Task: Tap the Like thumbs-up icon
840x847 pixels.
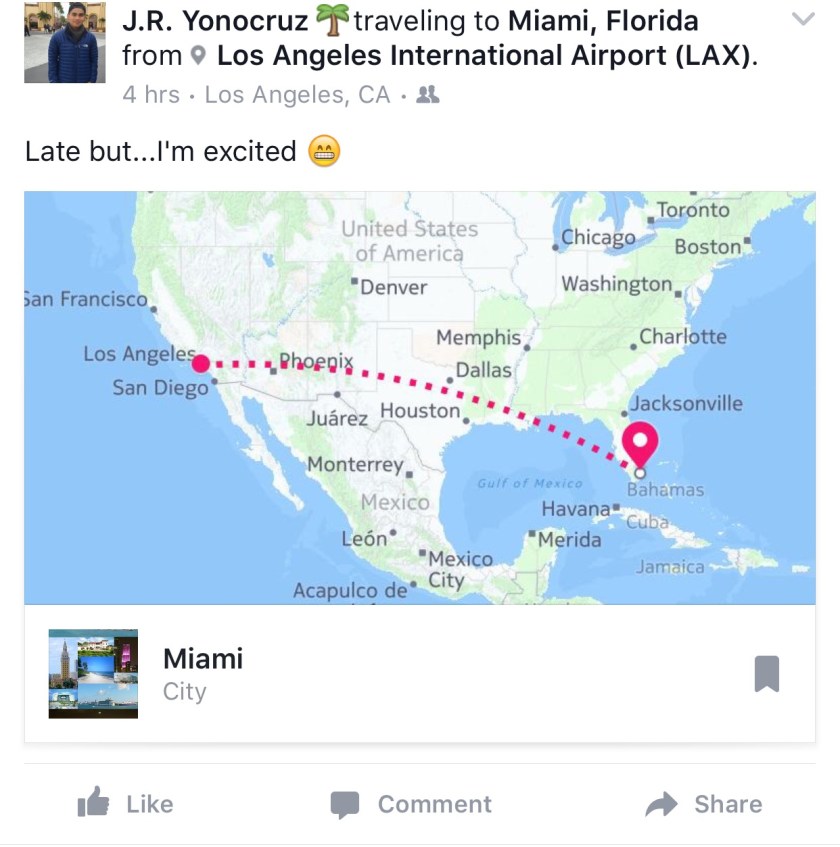Action: tap(94, 803)
